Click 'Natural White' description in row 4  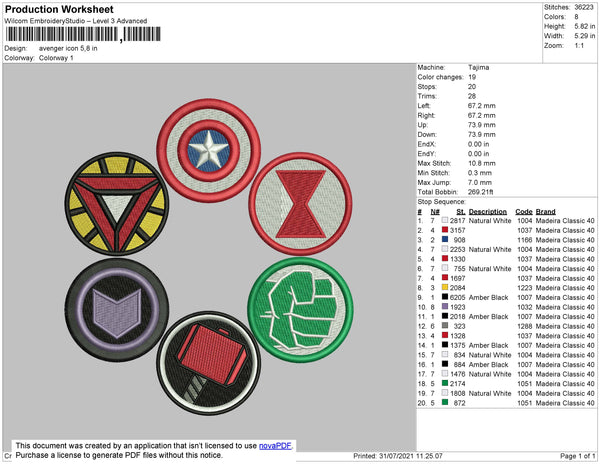pos(490,249)
